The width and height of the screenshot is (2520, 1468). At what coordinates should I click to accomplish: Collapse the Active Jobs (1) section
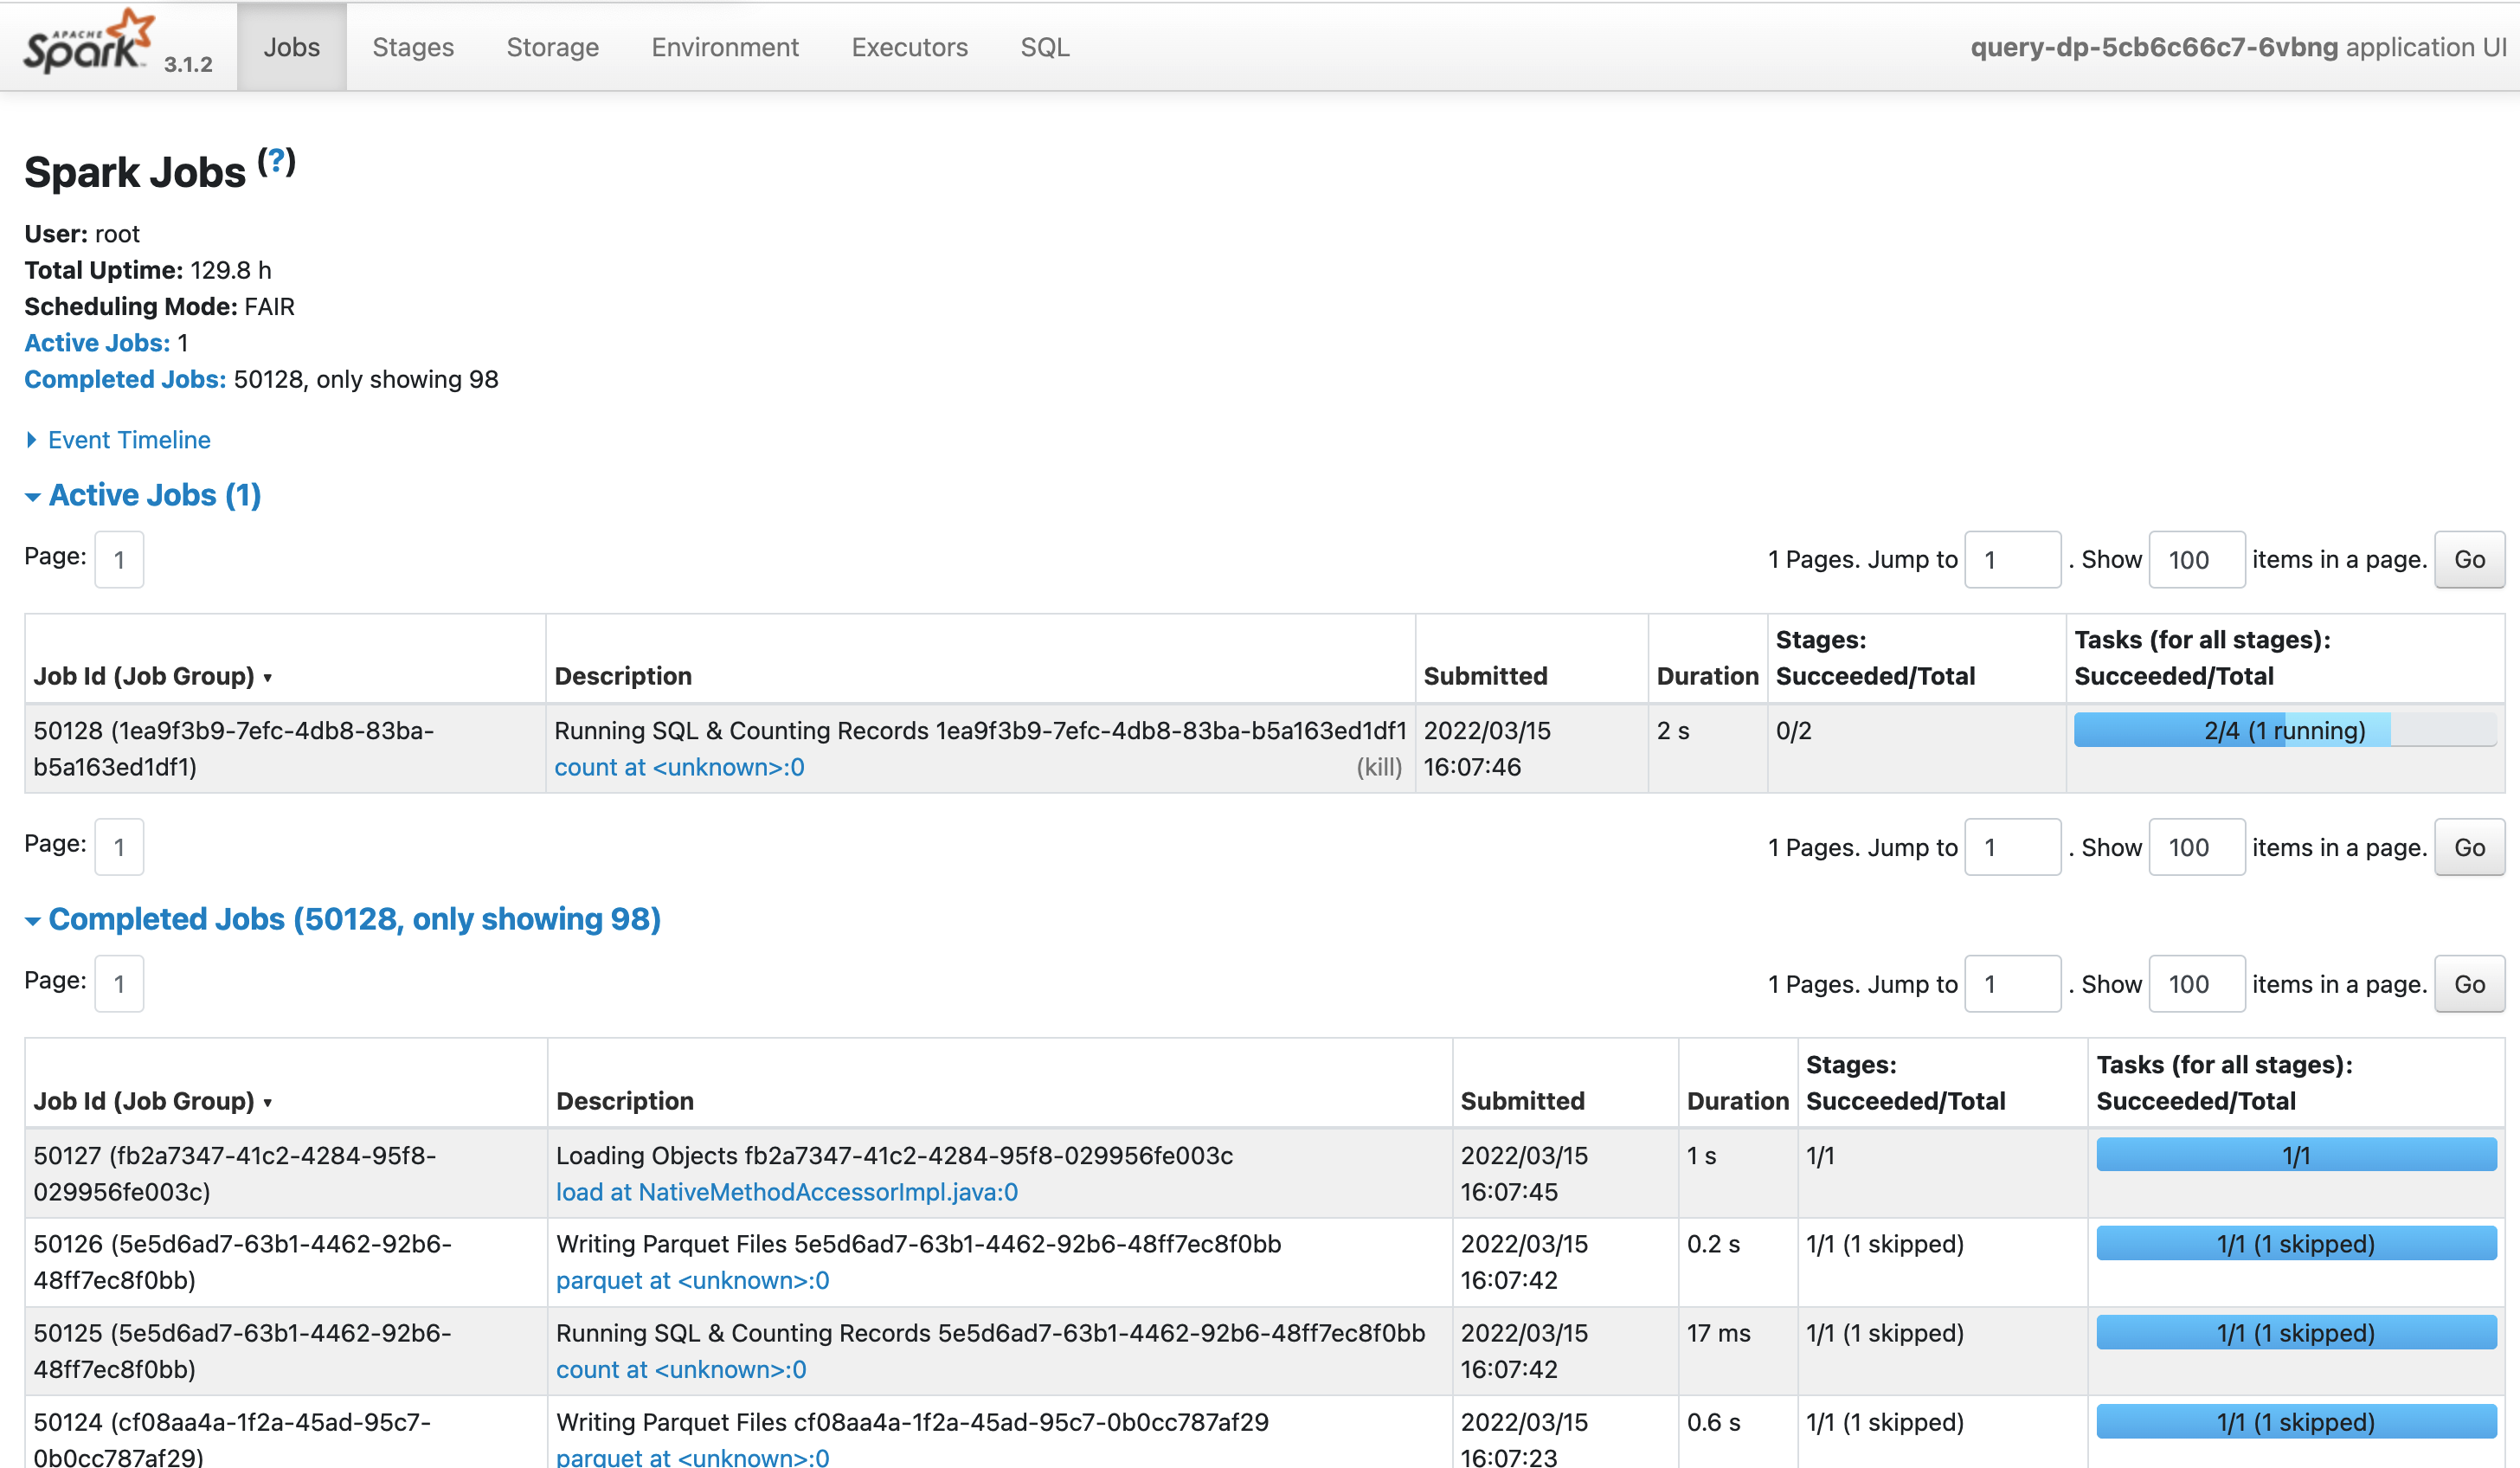coord(154,495)
